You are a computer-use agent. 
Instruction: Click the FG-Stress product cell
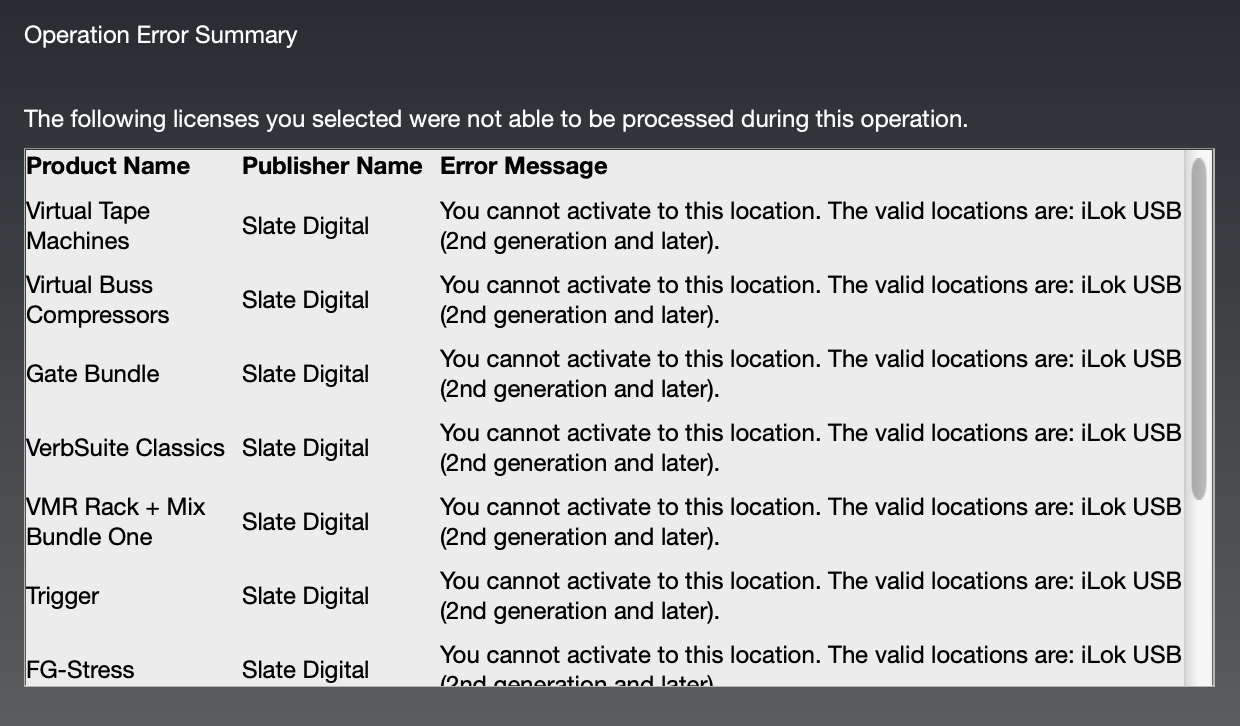(x=80, y=670)
